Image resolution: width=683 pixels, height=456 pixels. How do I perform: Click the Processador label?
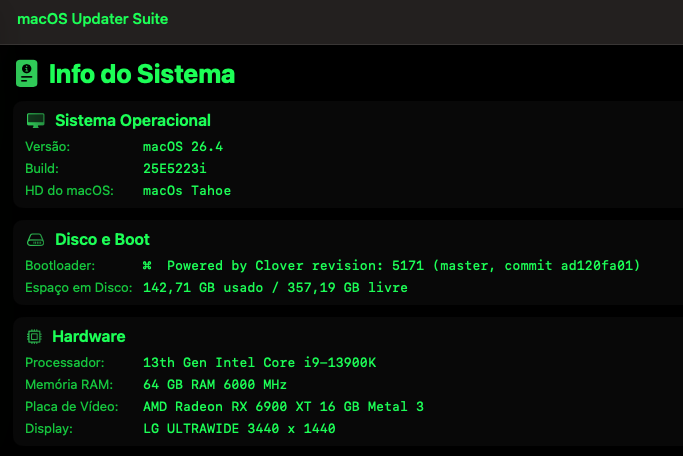point(65,362)
